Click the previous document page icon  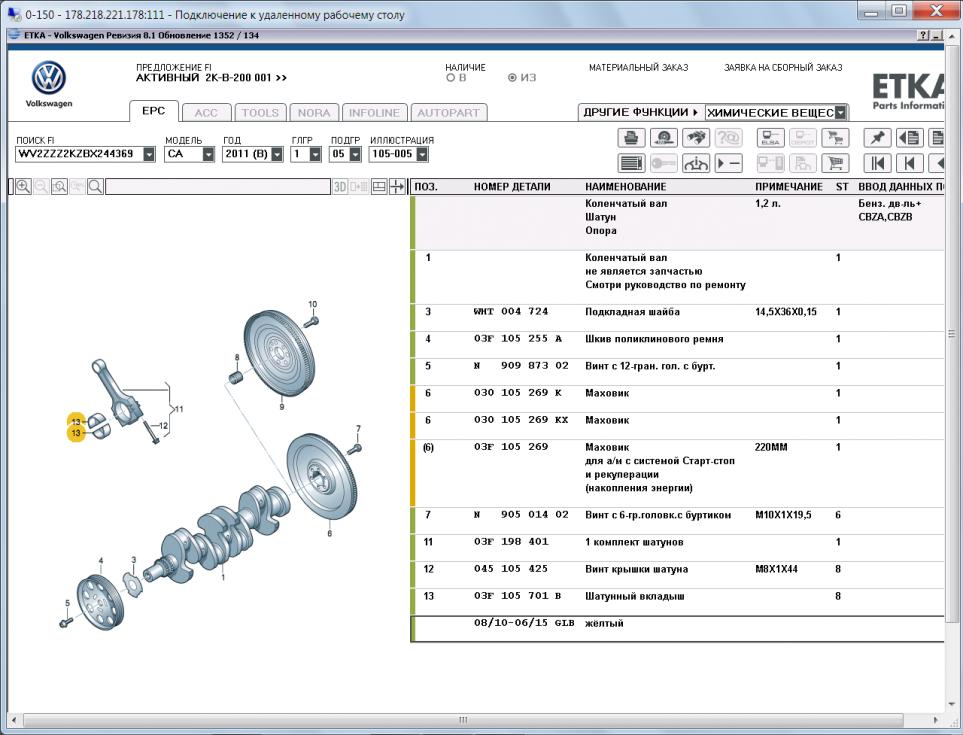click(x=910, y=138)
